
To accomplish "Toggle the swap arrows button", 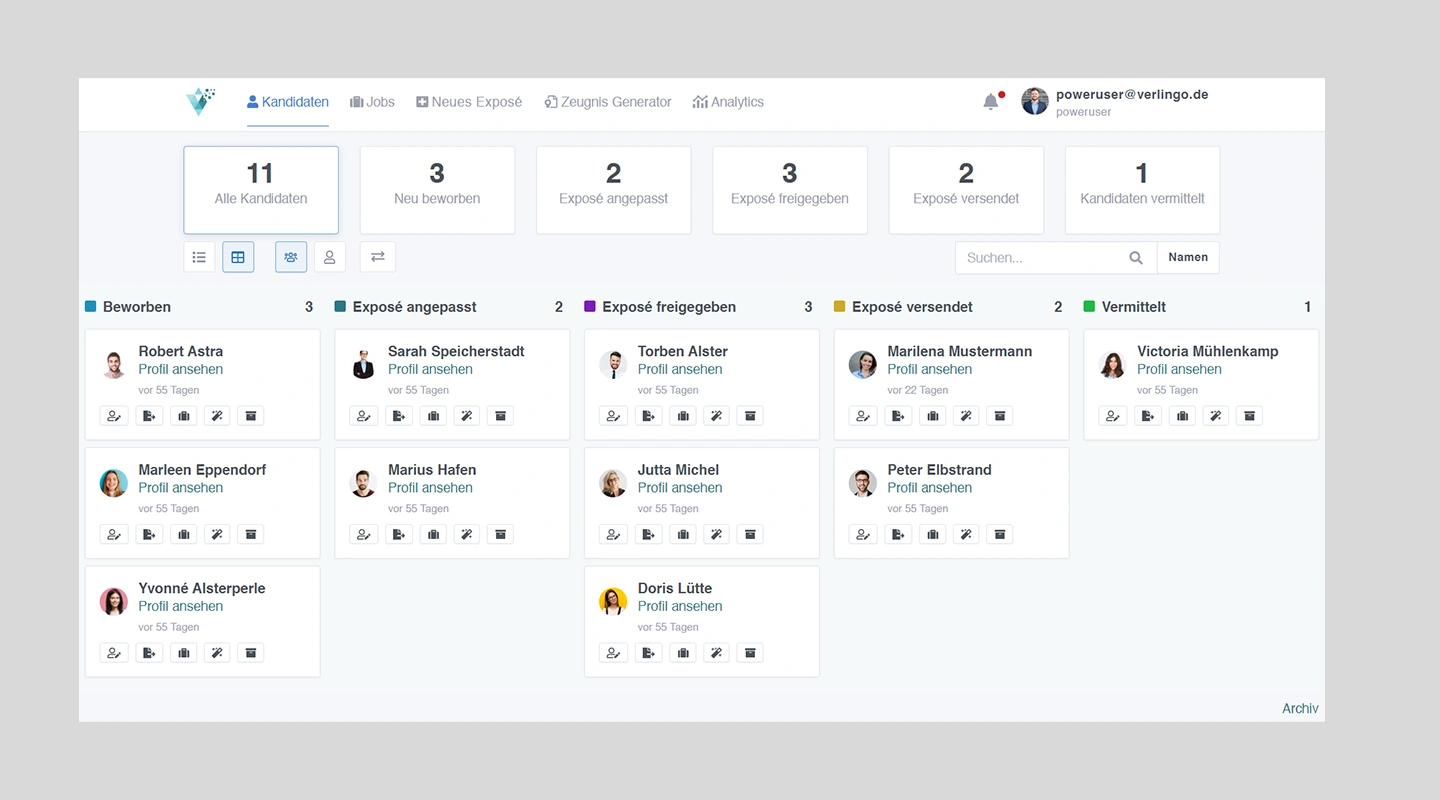I will pos(378,257).
